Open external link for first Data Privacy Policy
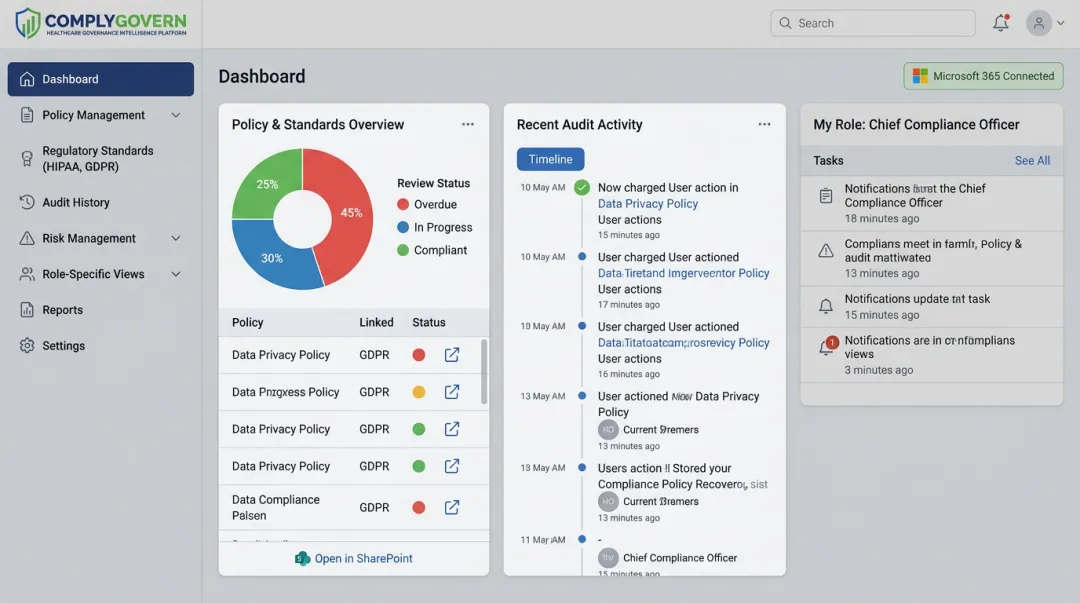The image size is (1080, 603). (x=452, y=355)
